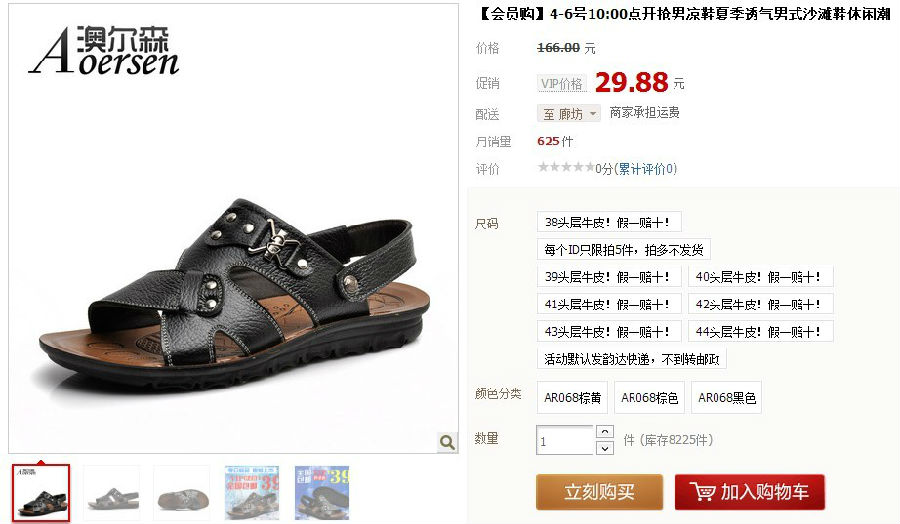
Task: Decrease quantity with the down arrow
Action: (605, 448)
